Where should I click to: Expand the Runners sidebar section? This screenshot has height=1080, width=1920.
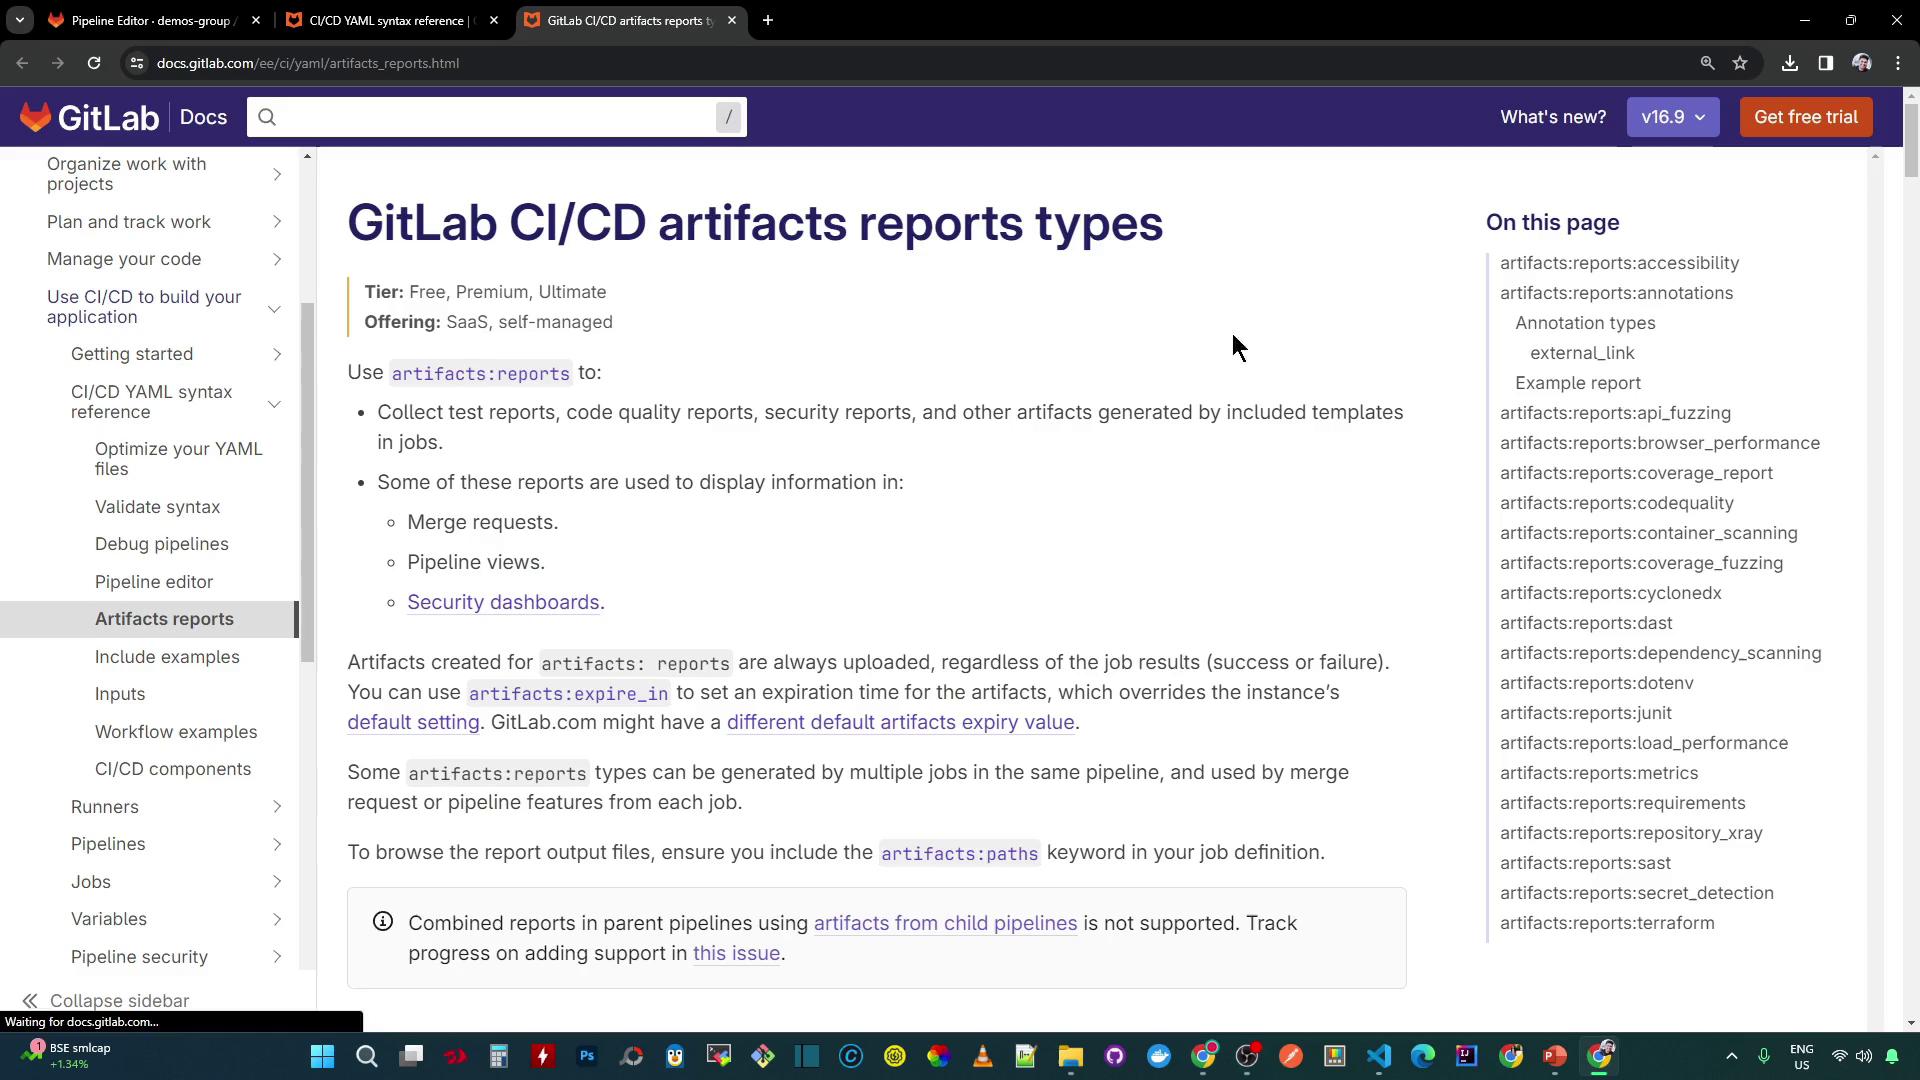(277, 807)
